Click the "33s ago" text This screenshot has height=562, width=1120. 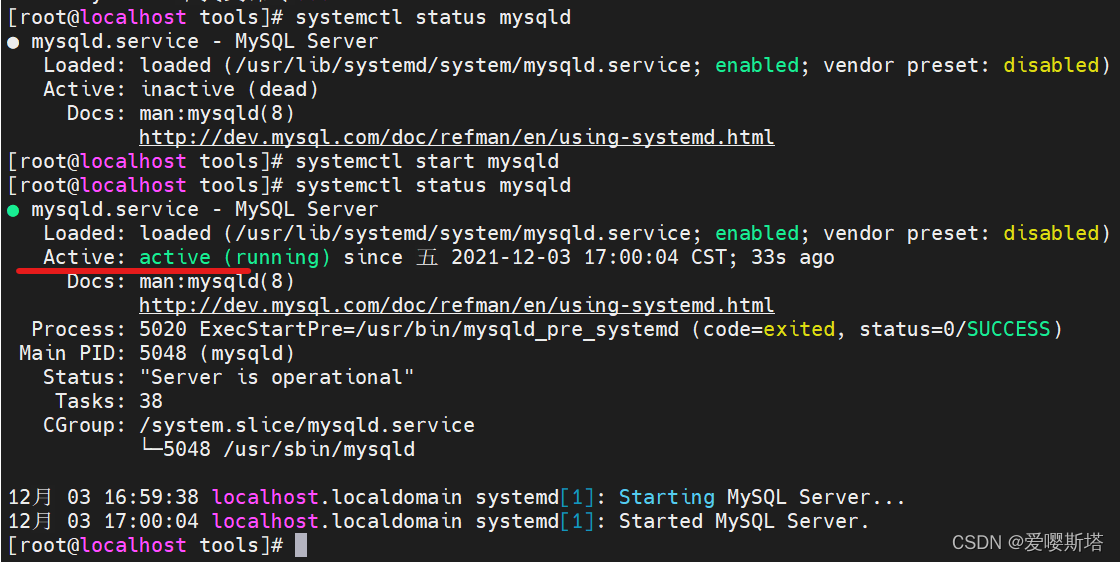click(x=792, y=257)
